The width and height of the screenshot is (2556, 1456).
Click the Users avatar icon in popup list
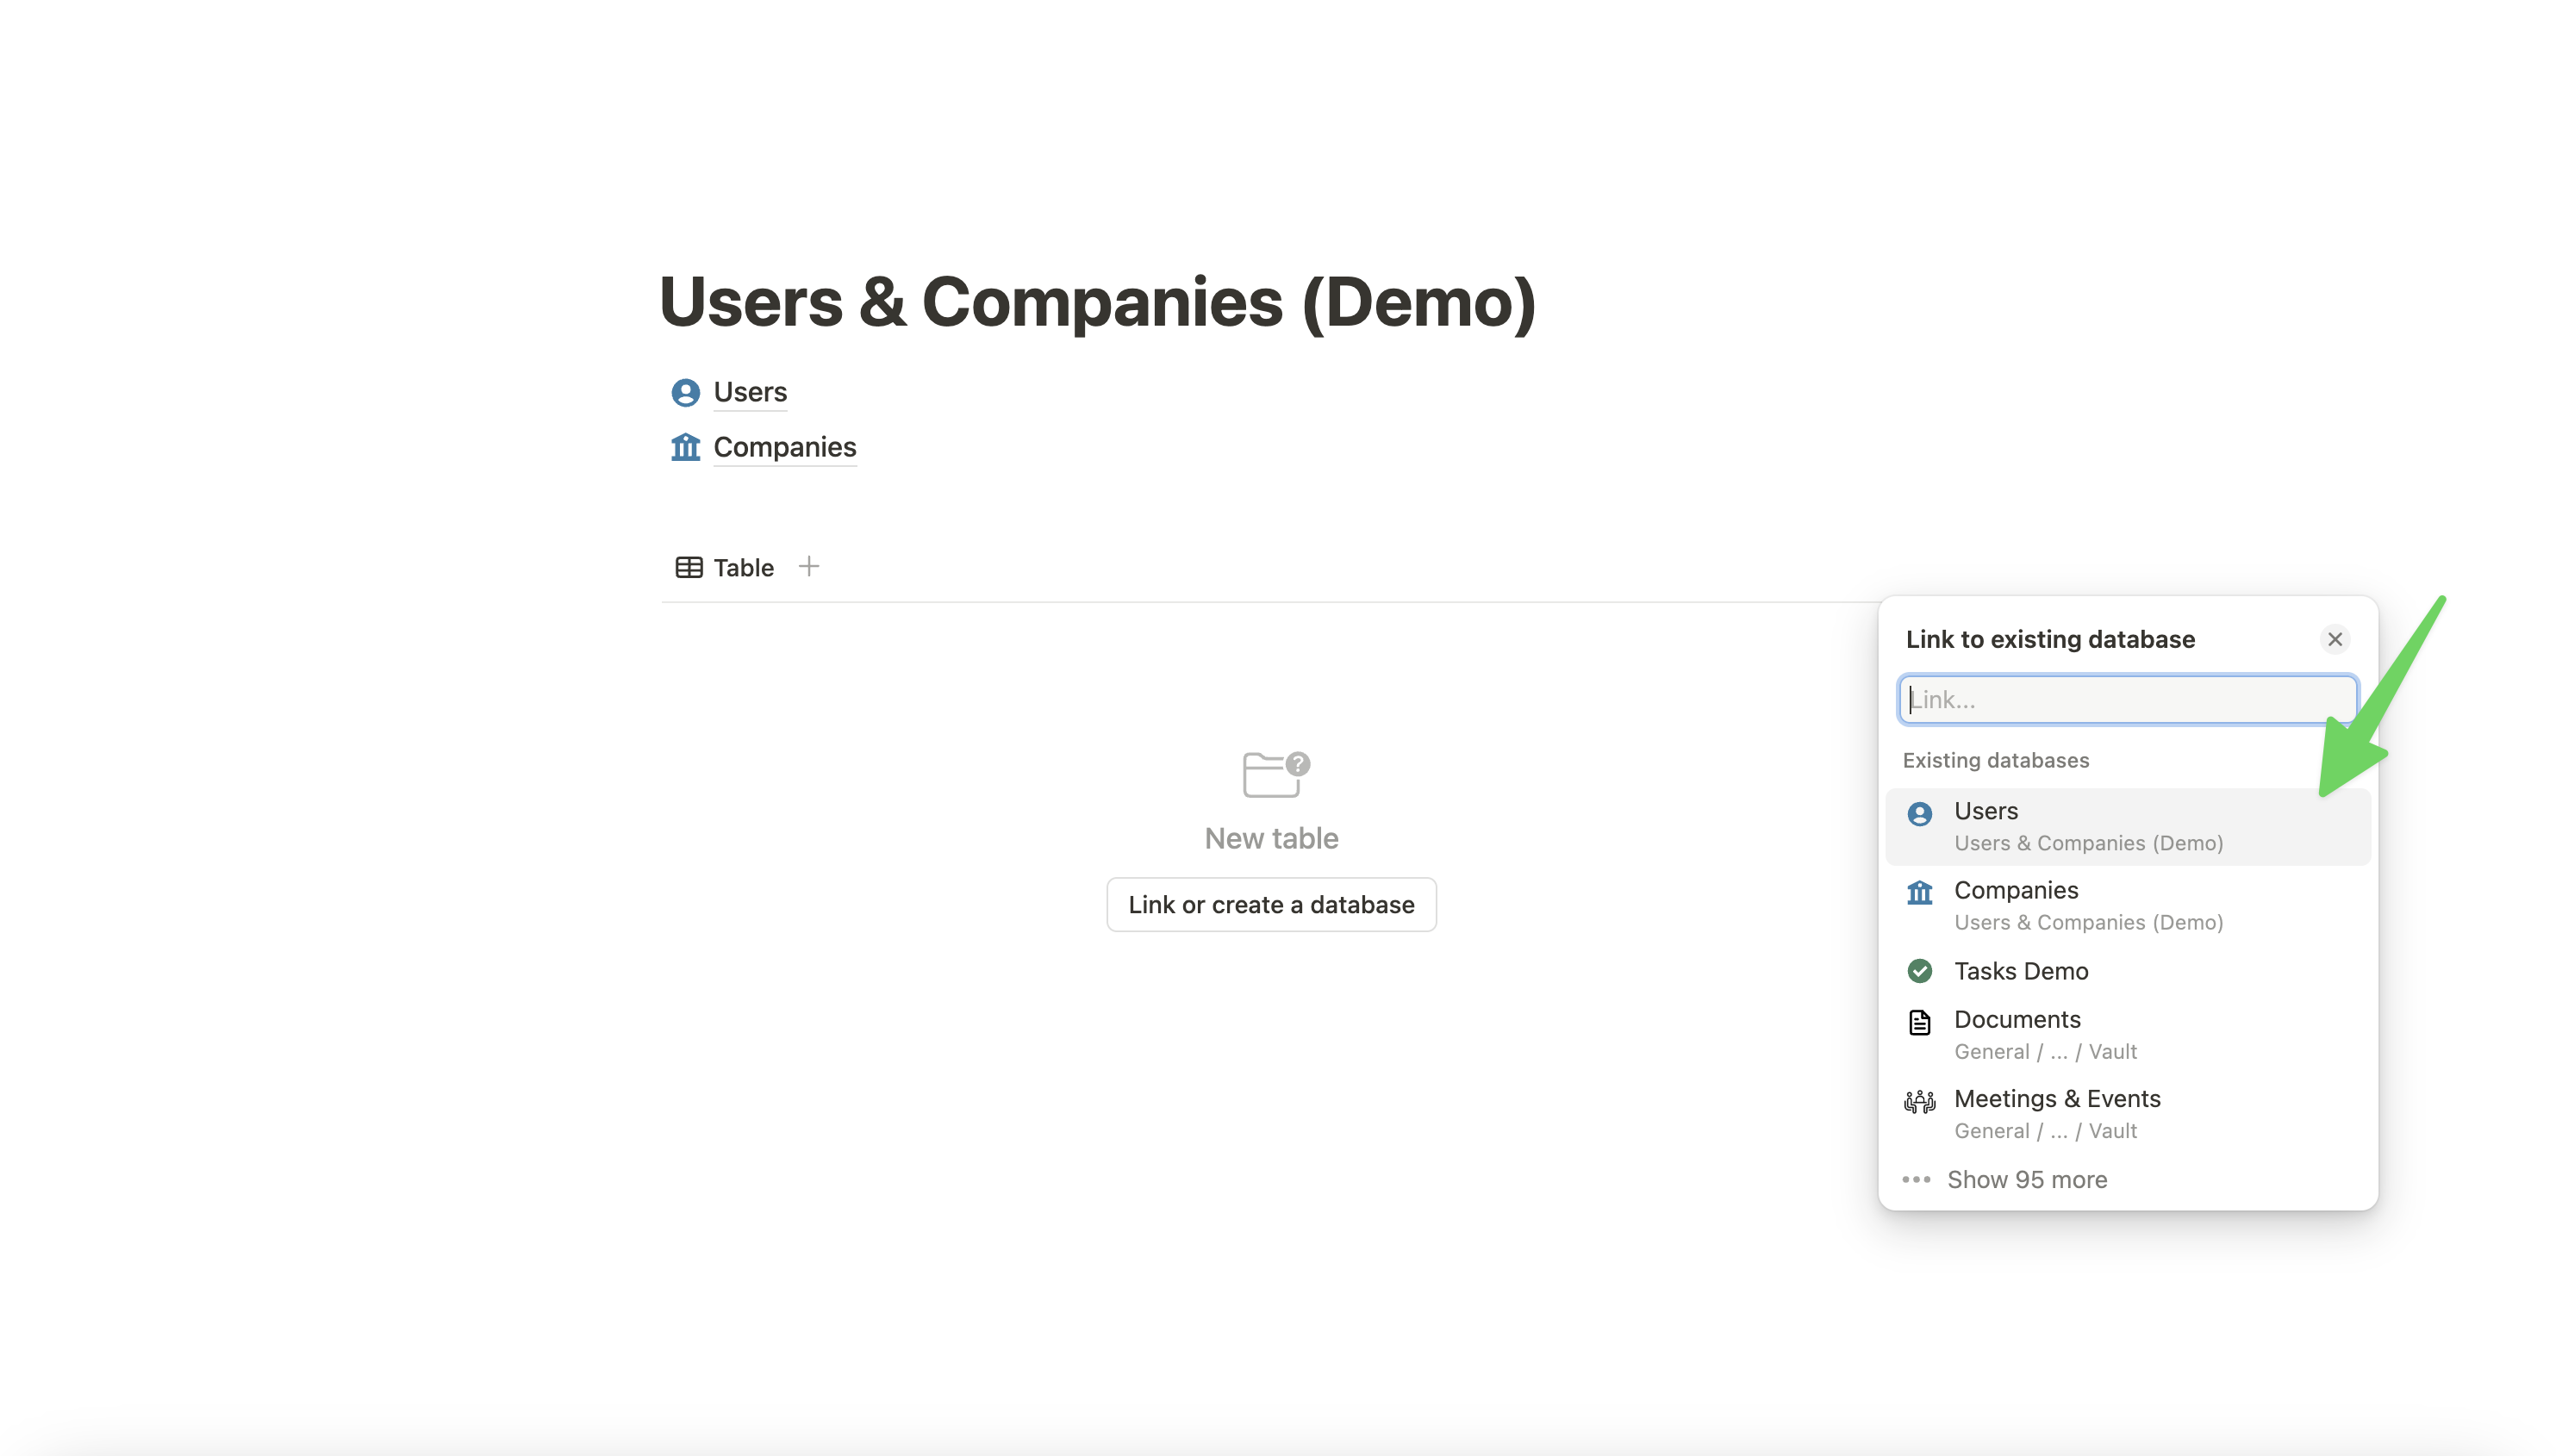click(1919, 814)
